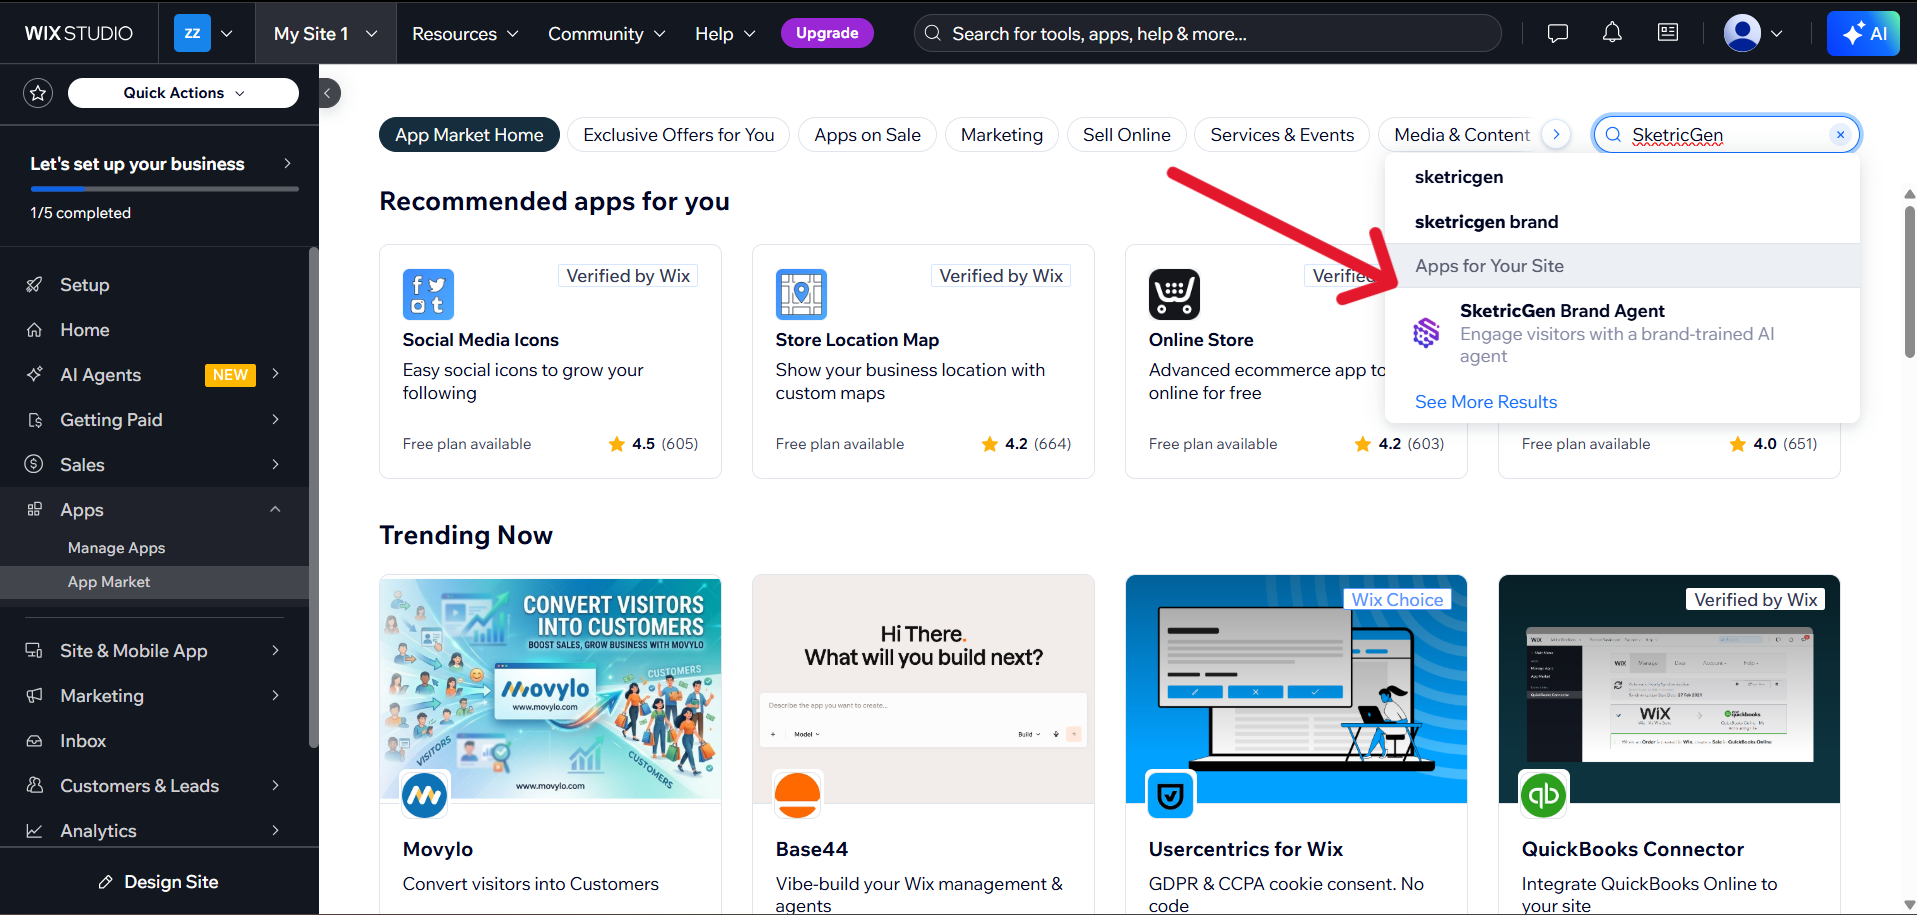
Task: Expand the Community menu
Action: coord(606,33)
